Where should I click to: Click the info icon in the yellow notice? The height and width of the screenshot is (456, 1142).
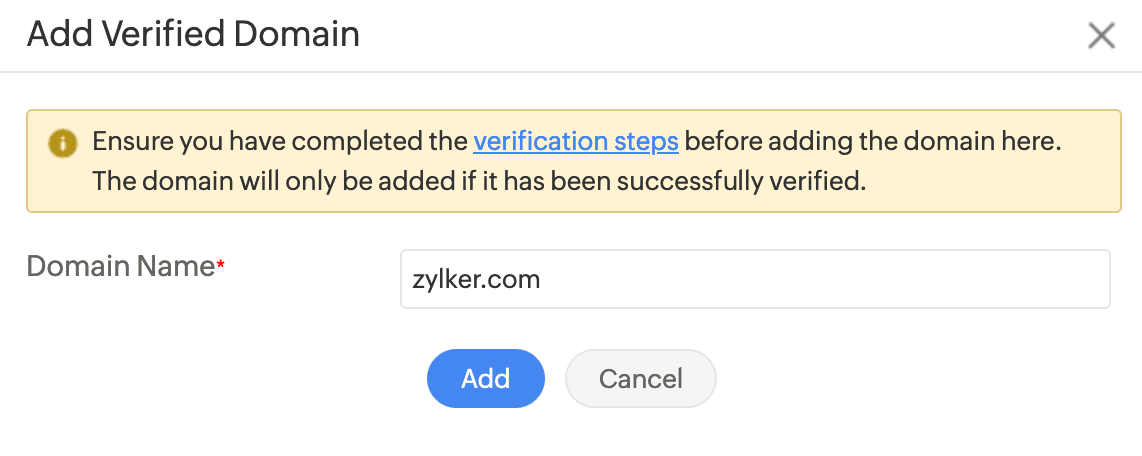click(x=62, y=143)
